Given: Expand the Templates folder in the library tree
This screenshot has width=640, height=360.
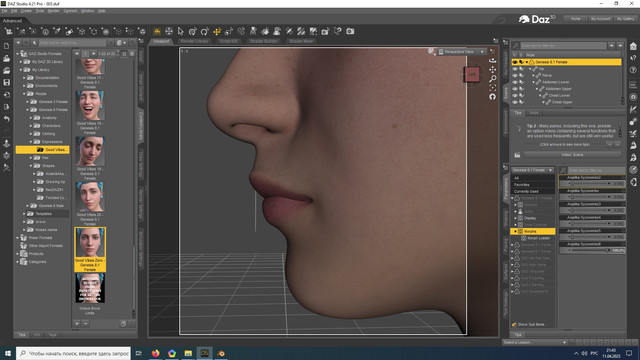Looking at the screenshot, I should (24, 213).
